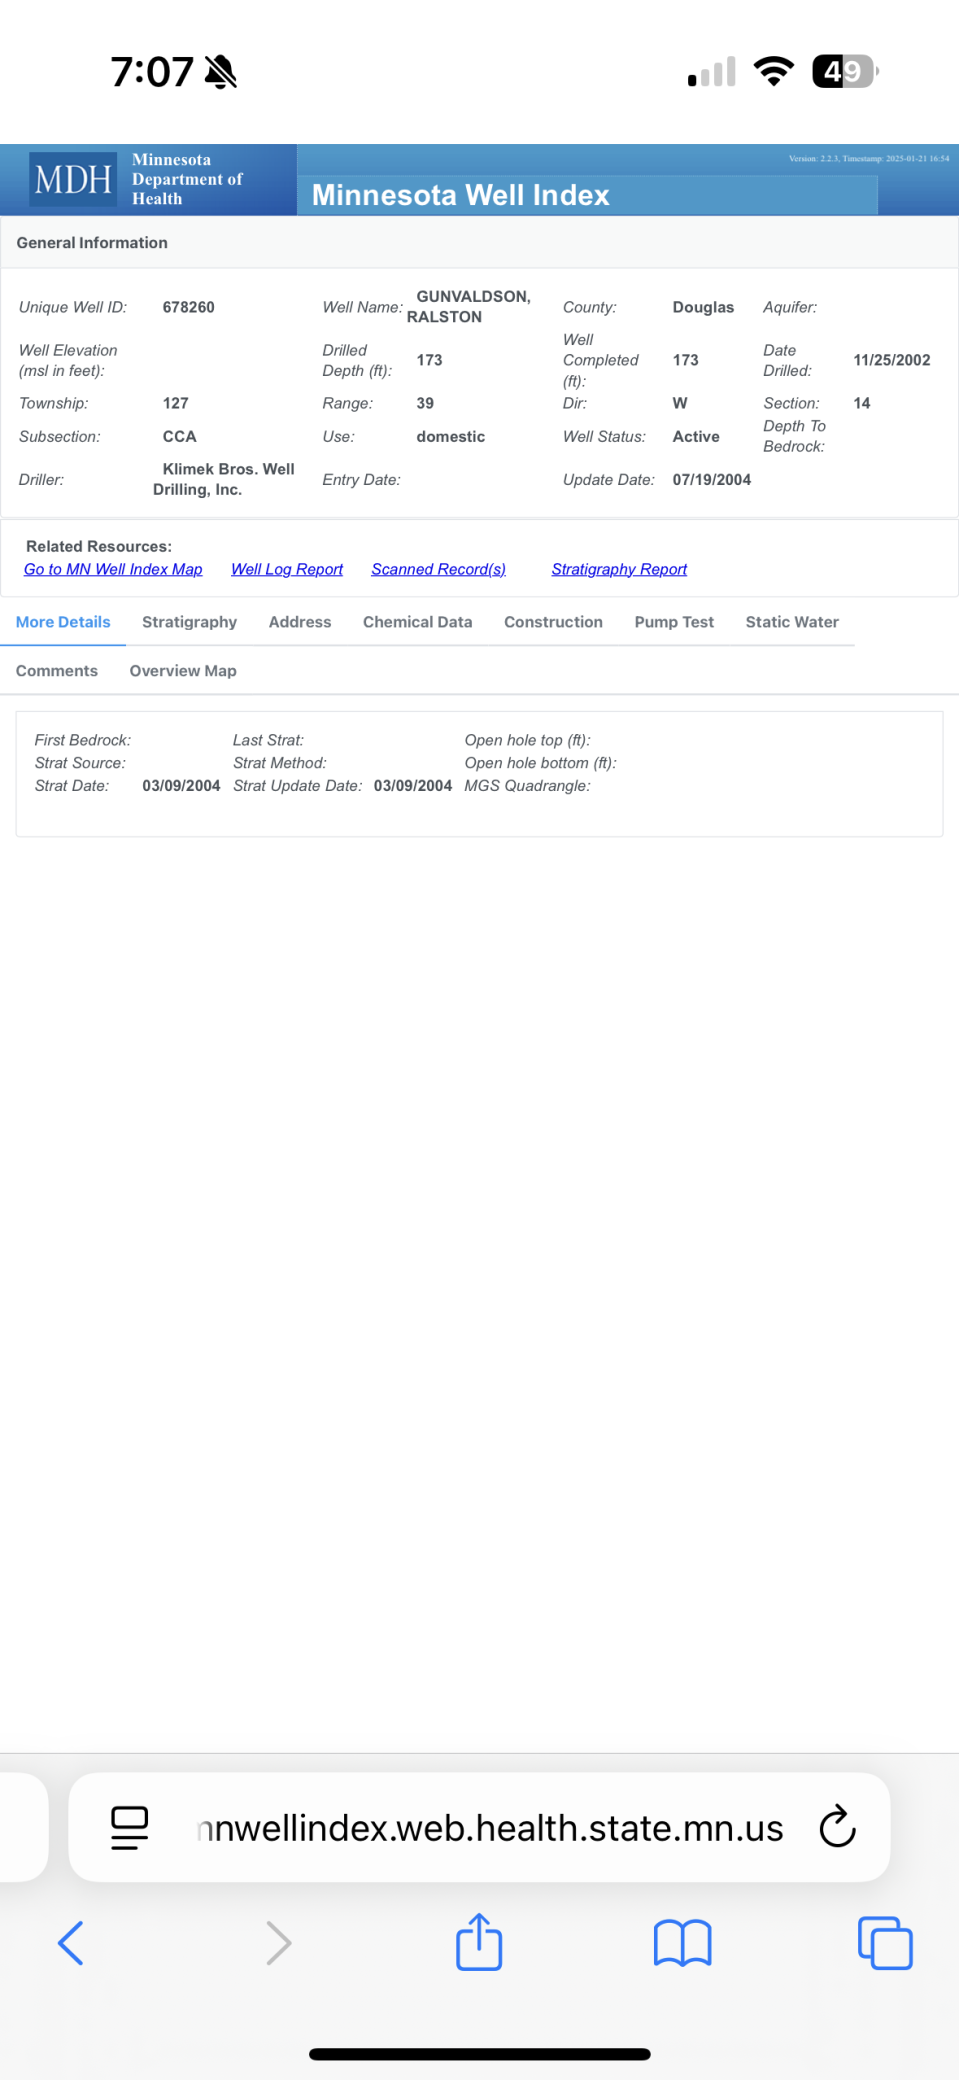Tap the Safari forward arrow
The height and width of the screenshot is (2080, 959).
click(278, 1943)
